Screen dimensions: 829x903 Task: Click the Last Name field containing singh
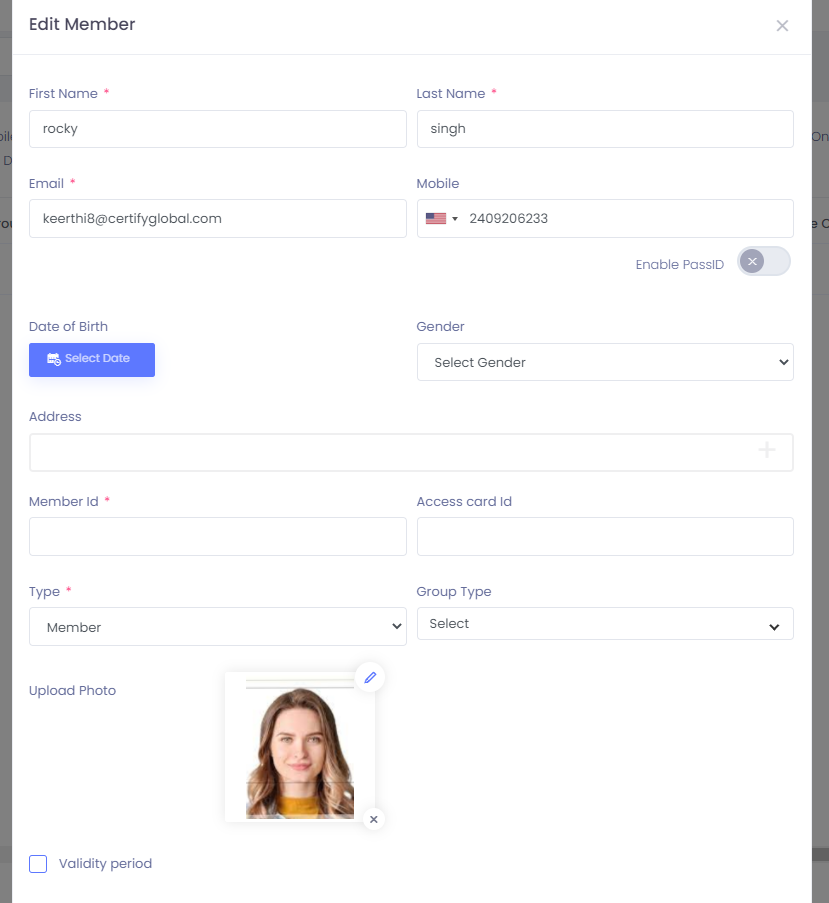coord(605,129)
